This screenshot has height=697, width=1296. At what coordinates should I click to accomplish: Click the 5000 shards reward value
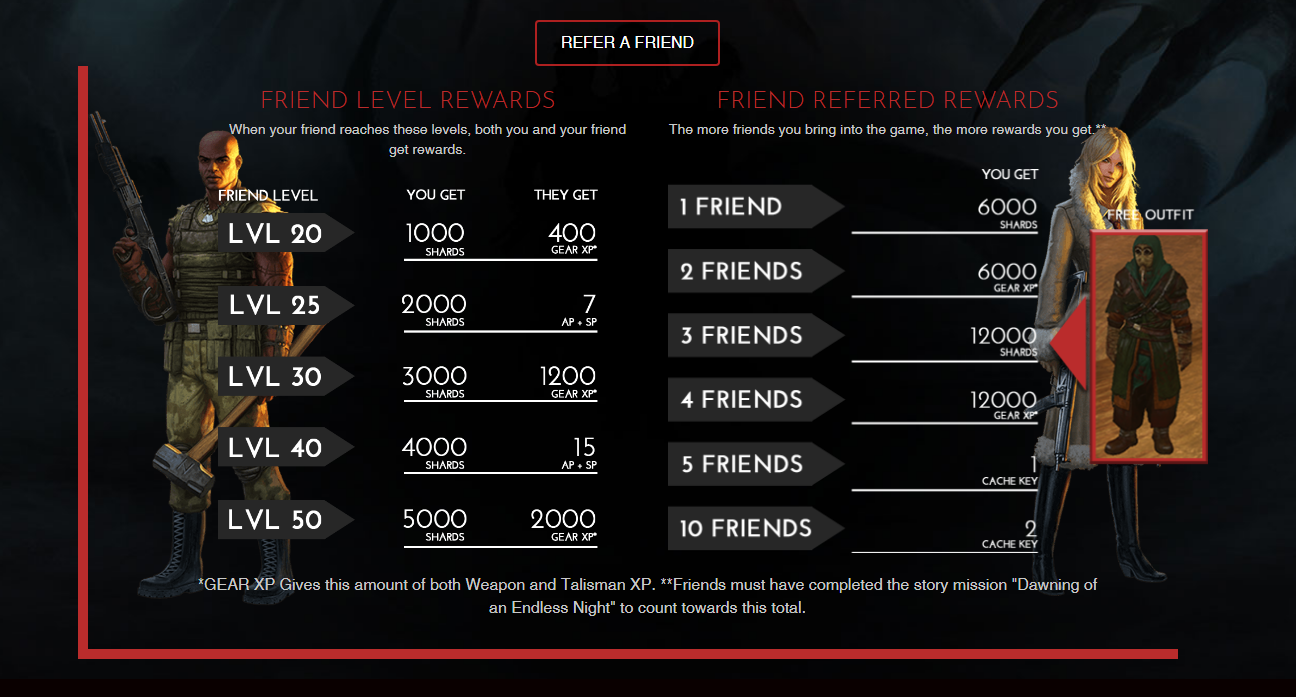[434, 524]
